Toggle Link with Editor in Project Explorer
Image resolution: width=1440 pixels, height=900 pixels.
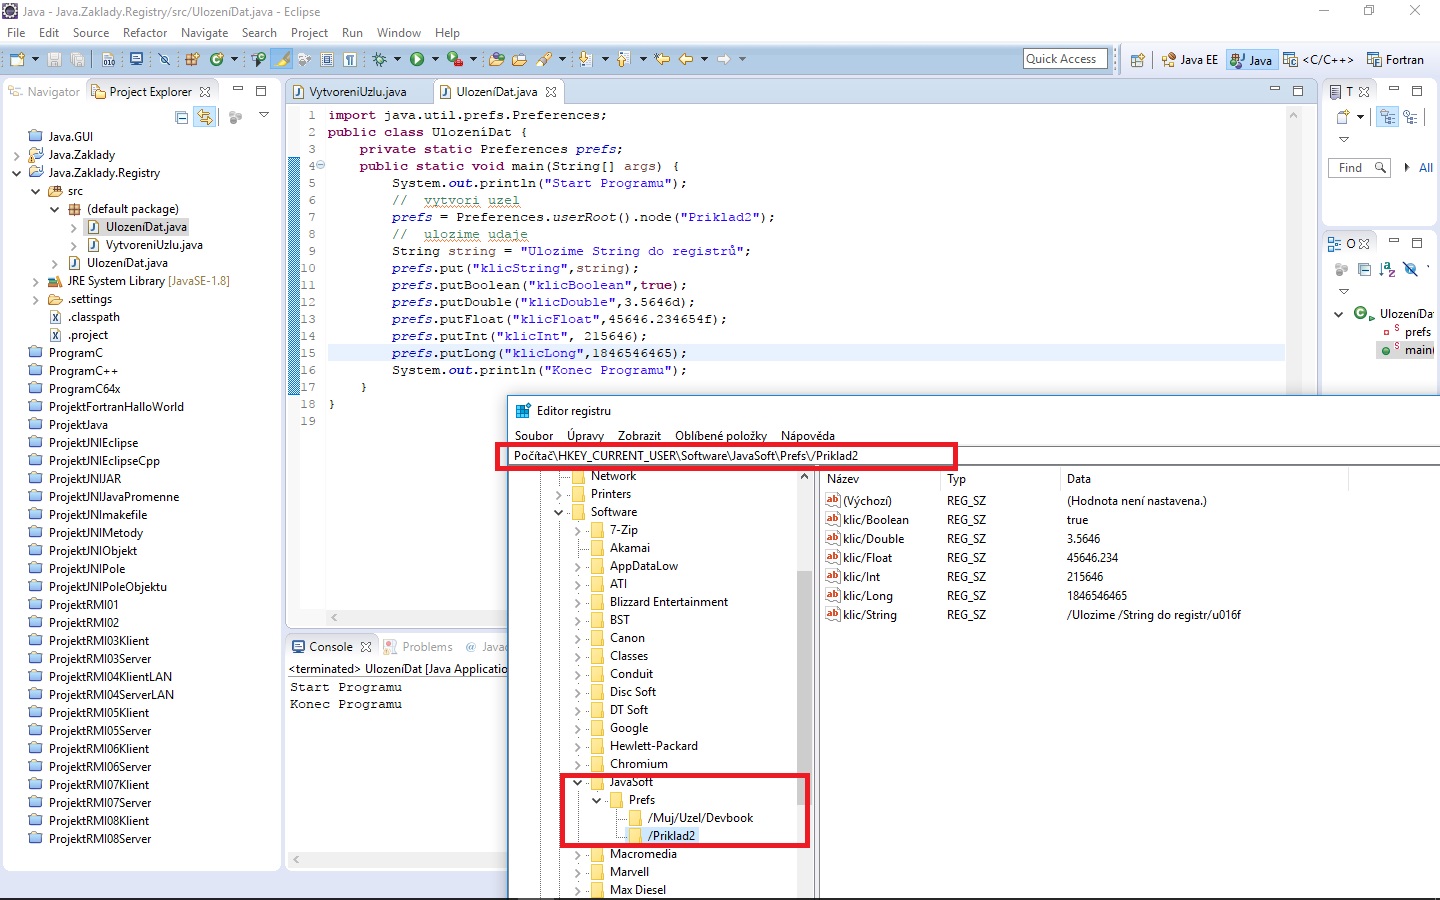204,117
